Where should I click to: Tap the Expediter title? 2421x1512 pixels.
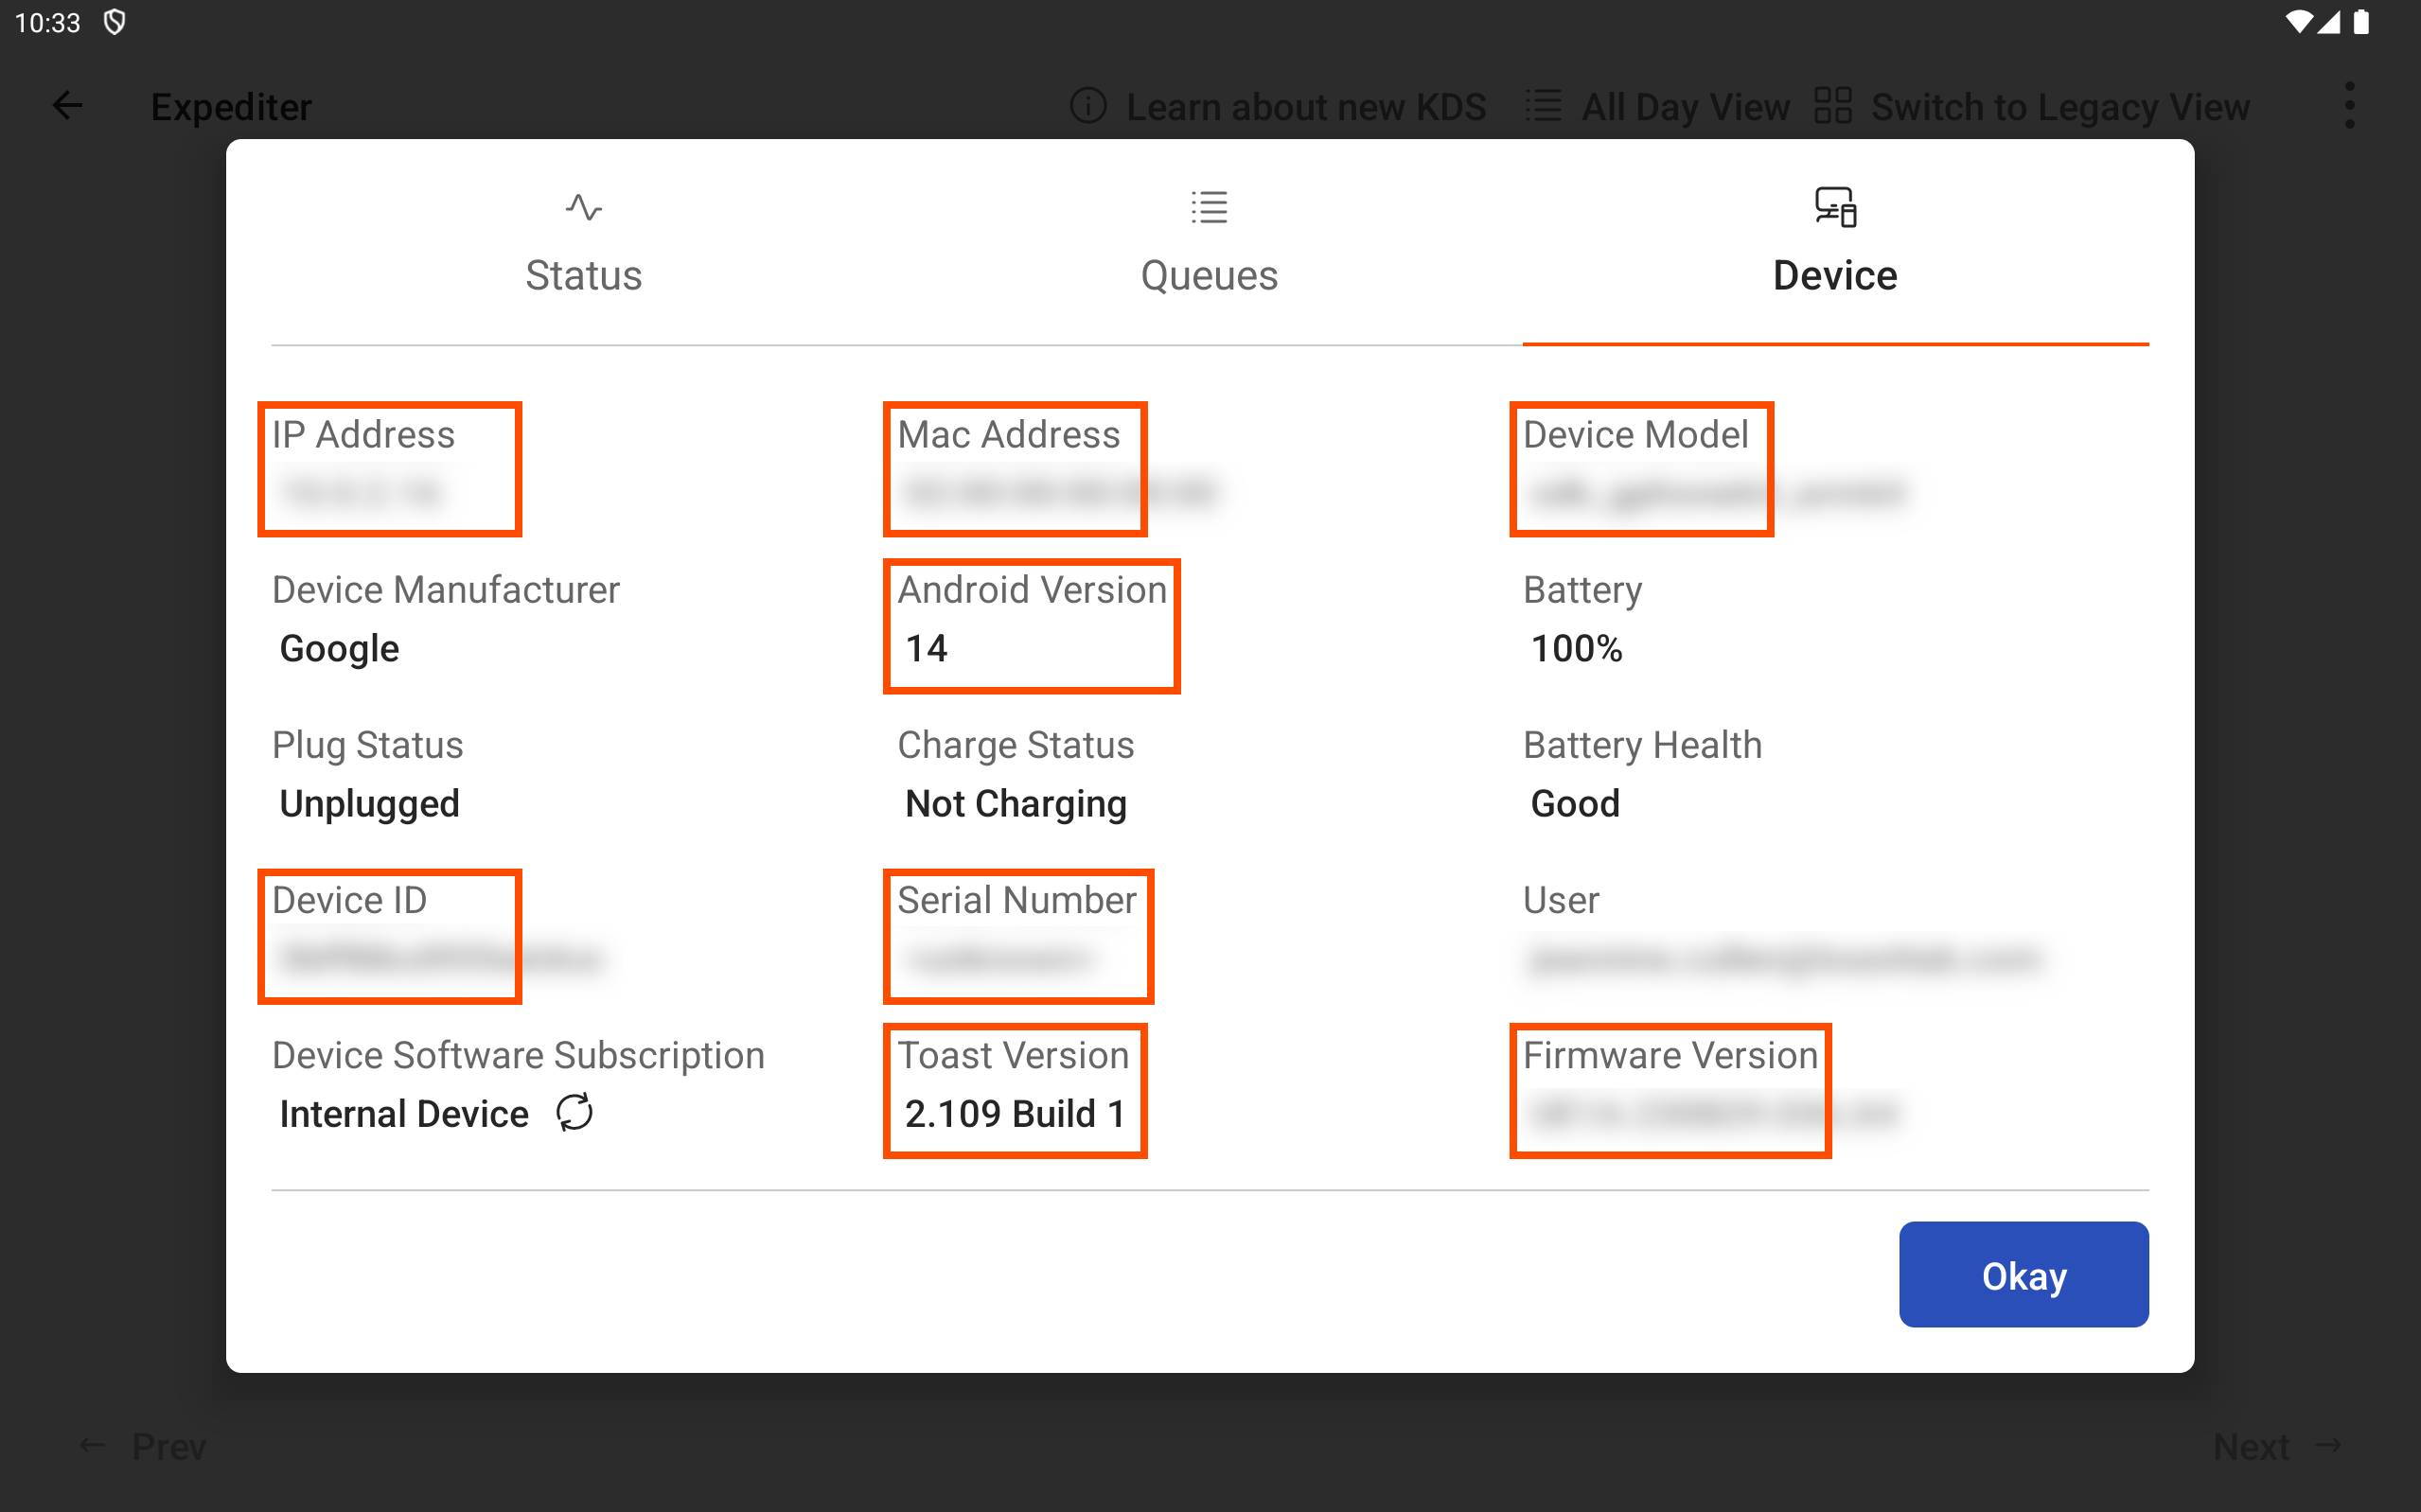pos(231,106)
